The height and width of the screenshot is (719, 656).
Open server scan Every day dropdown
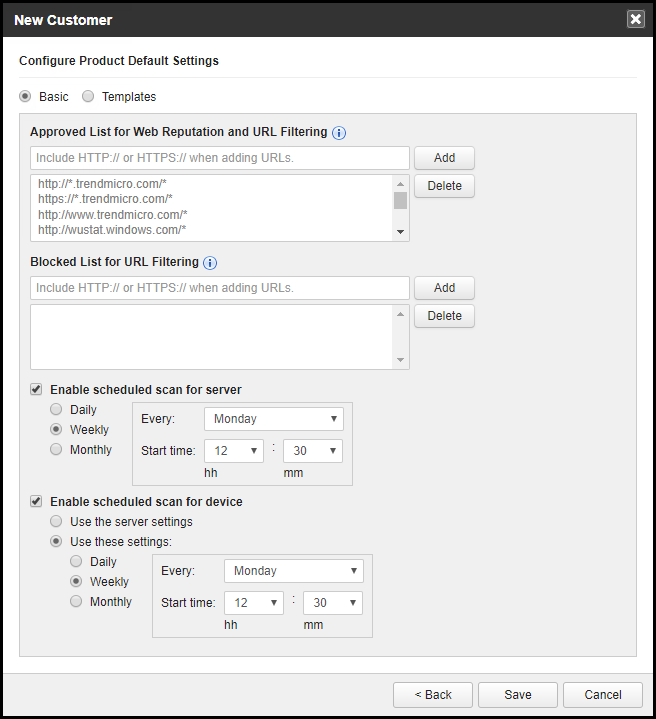tap(273, 419)
